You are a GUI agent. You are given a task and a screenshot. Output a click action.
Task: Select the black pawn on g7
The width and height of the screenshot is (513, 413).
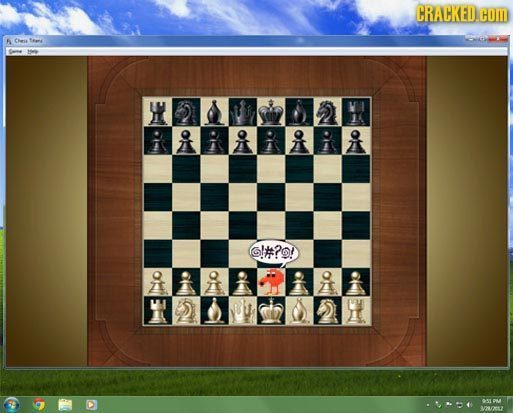[328, 141]
